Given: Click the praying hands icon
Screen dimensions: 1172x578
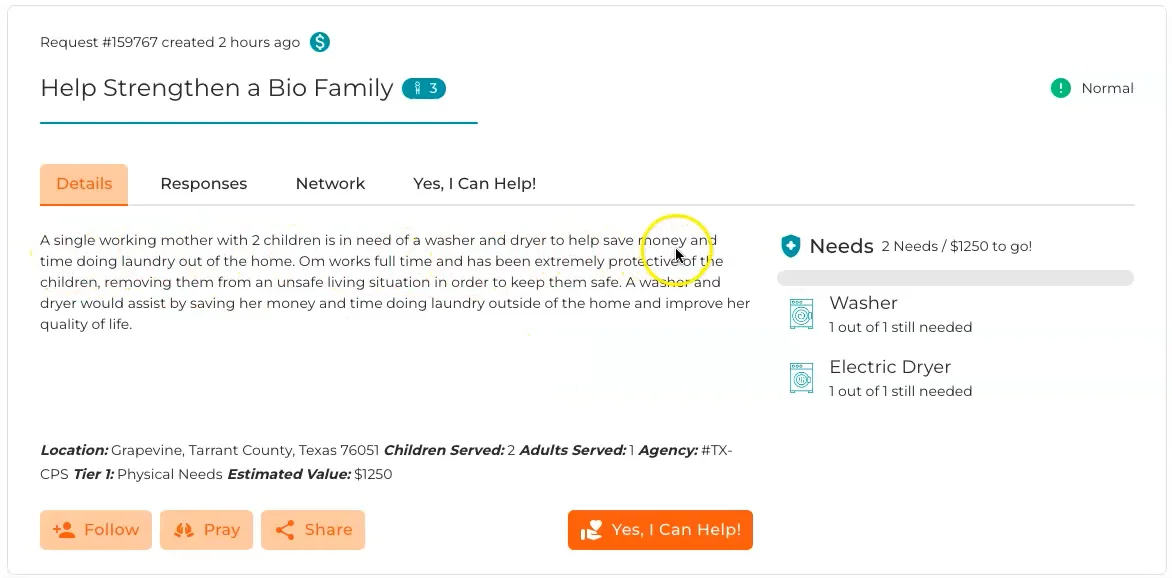Looking at the screenshot, I should point(183,530).
